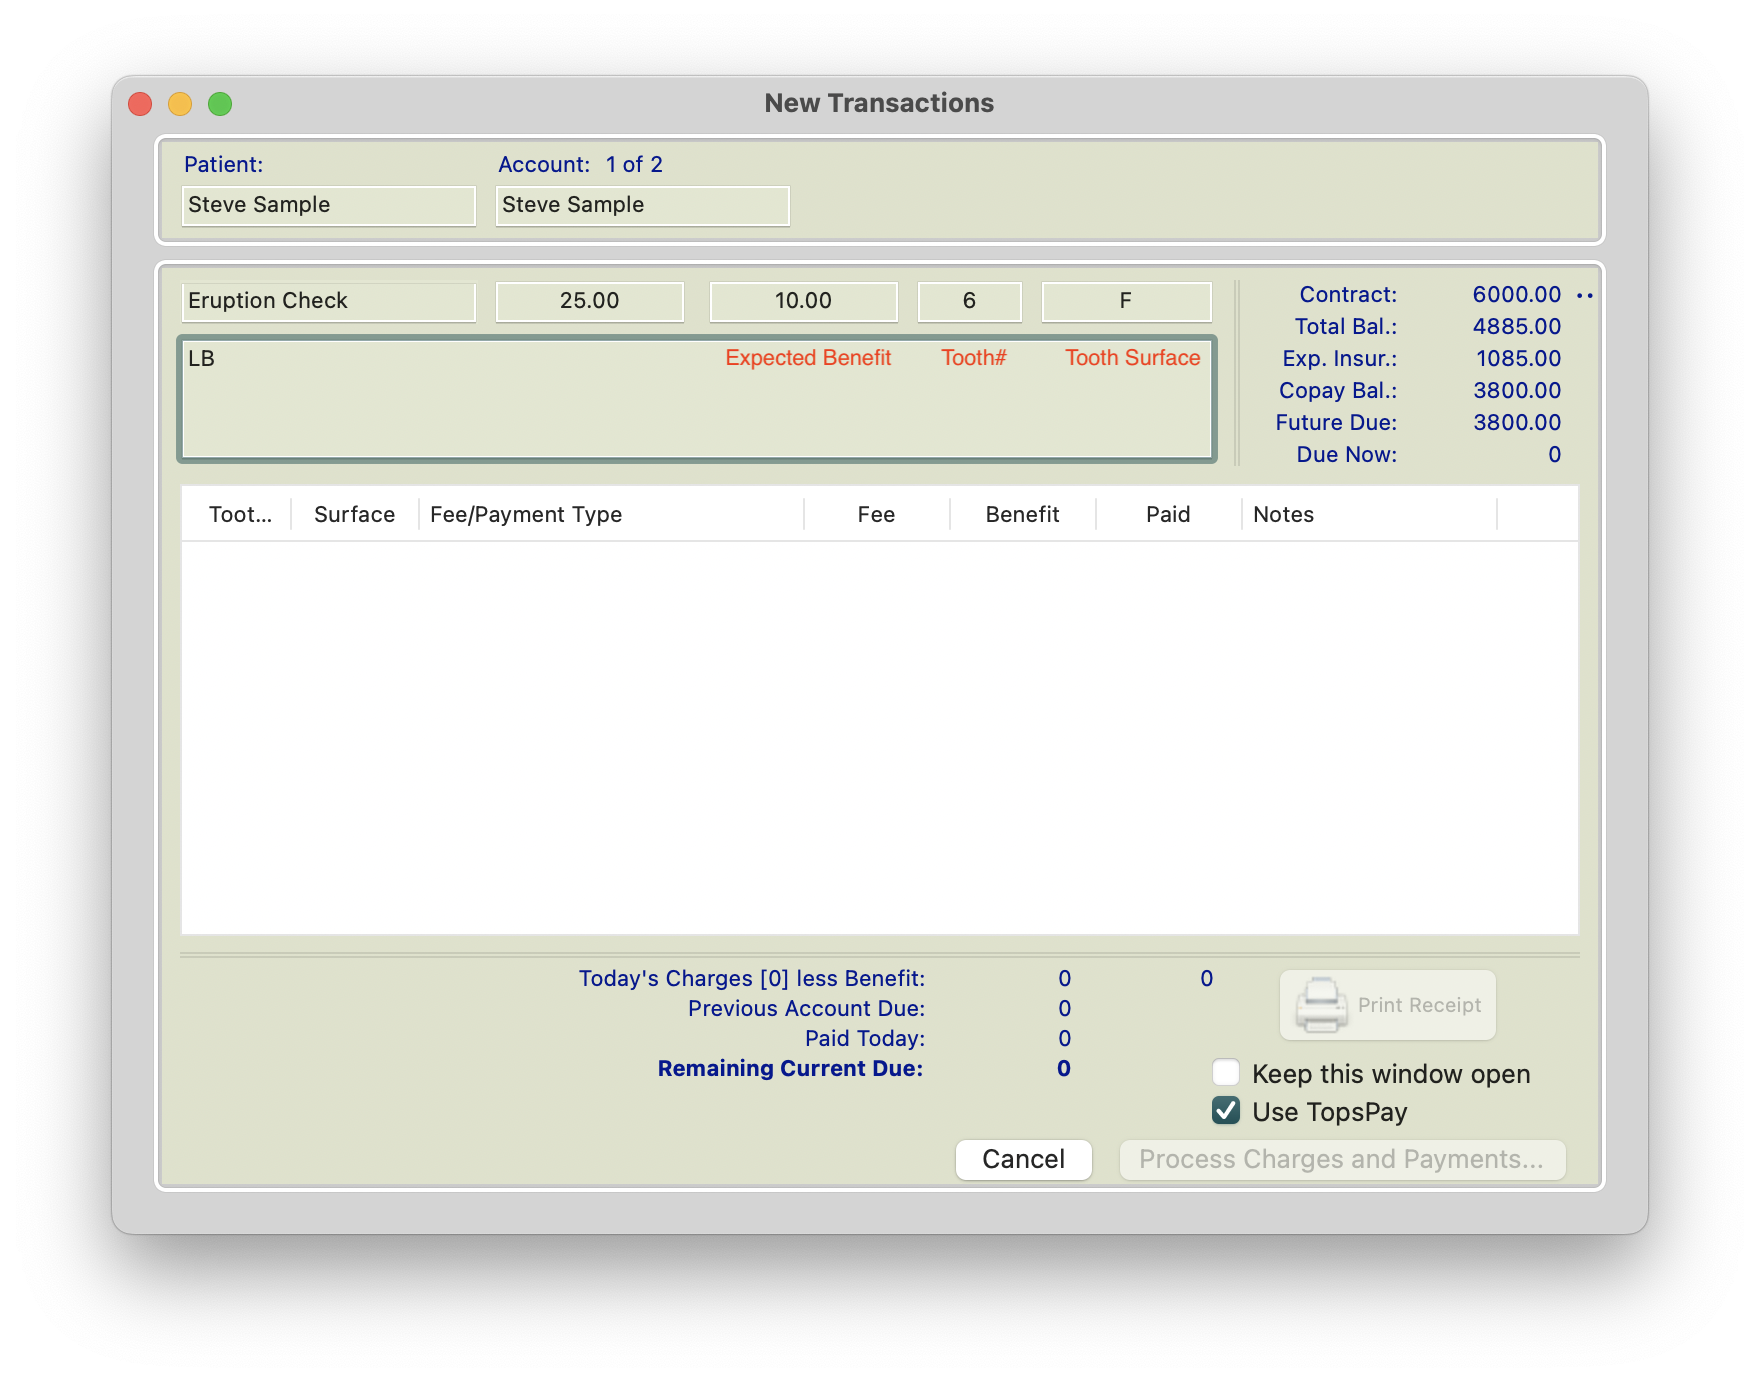Click the tooth surface field showing F
The image size is (1760, 1382).
(1125, 301)
